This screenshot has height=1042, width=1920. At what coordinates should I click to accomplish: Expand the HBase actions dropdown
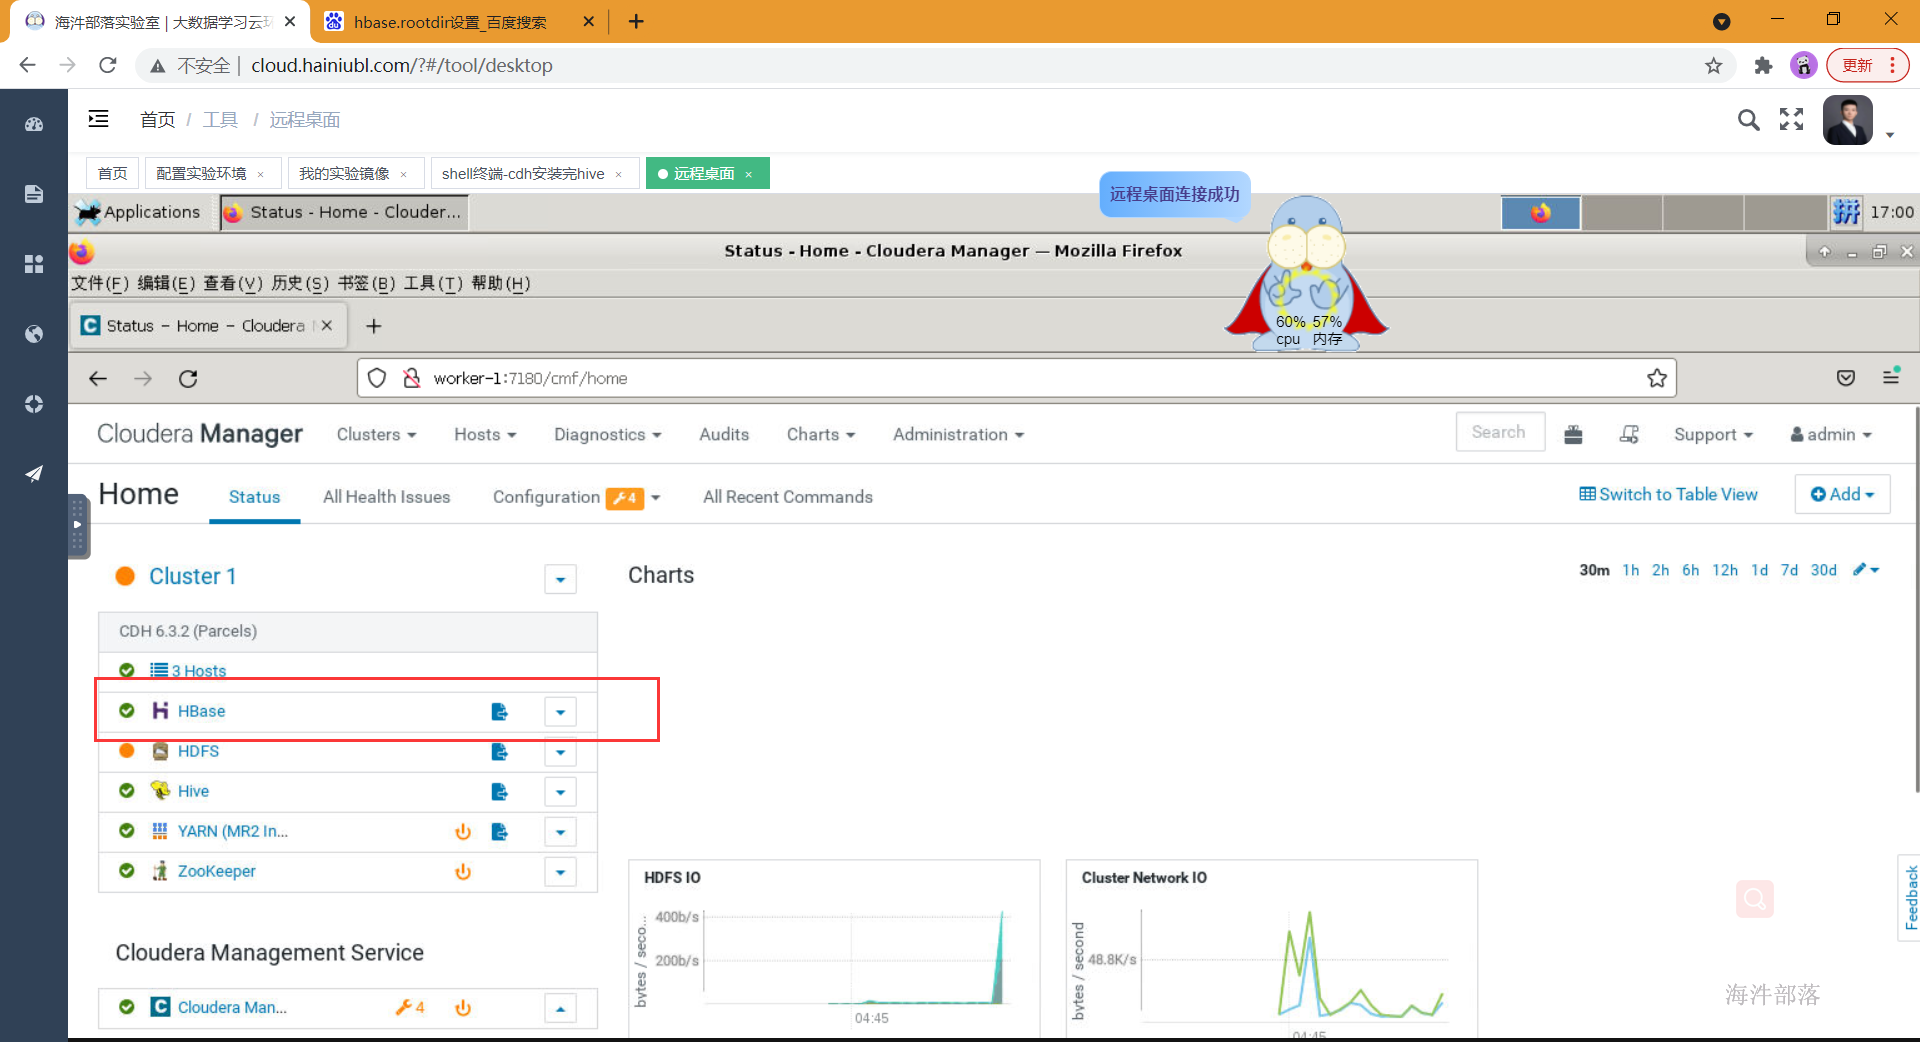pos(560,712)
